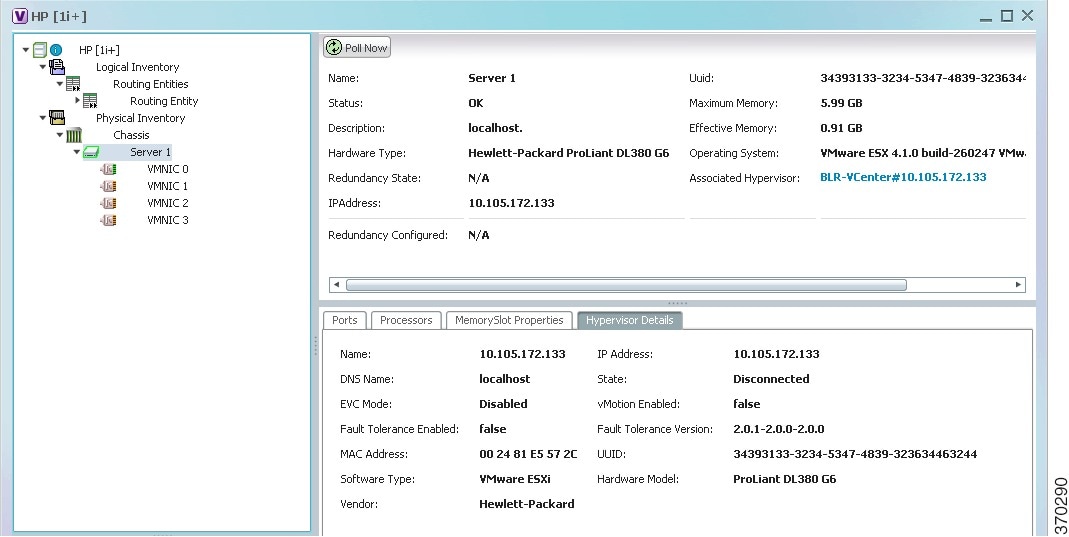
Task: Click the hypervisor UUID value ending 463244
Action: pyautogui.click(x=855, y=454)
